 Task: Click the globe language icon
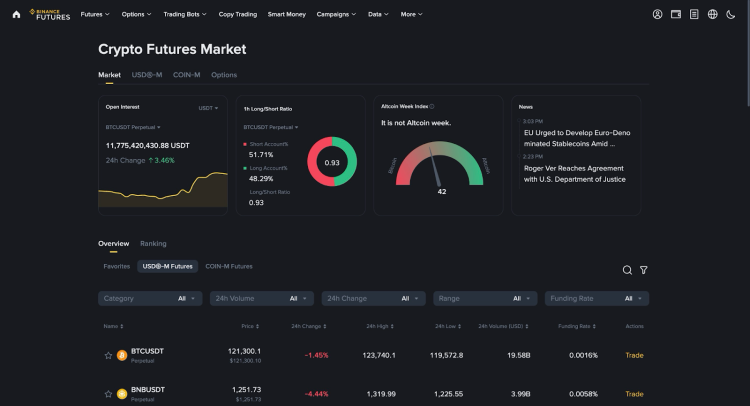713,14
